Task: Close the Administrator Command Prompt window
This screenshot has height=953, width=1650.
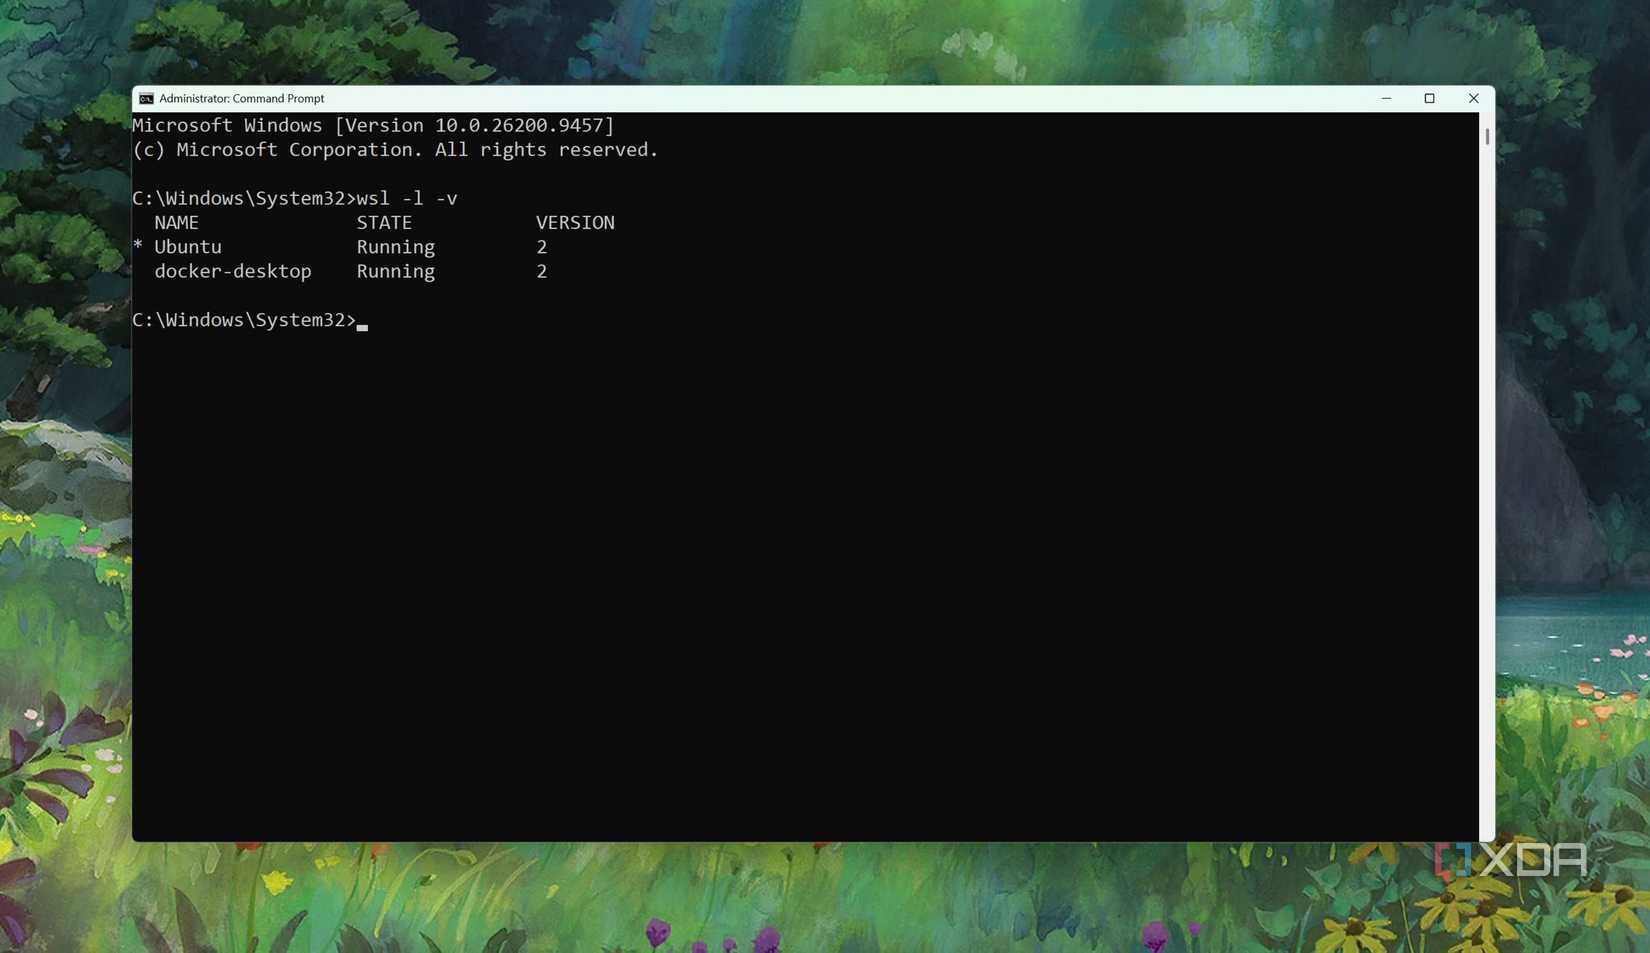Action: (x=1473, y=99)
